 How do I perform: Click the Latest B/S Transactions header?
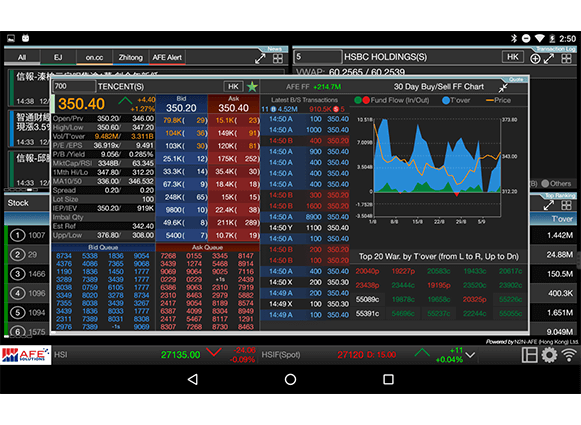pyautogui.click(x=304, y=100)
